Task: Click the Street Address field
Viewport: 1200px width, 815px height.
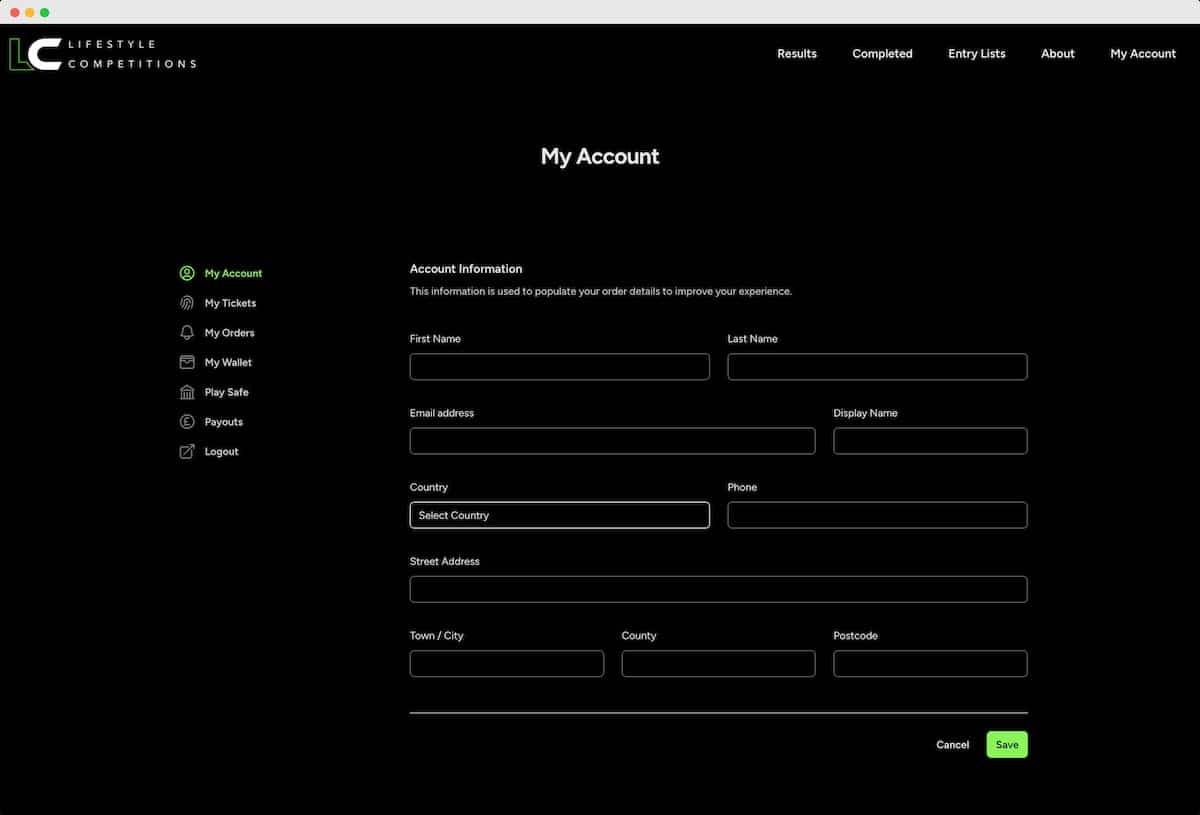Action: [718, 589]
